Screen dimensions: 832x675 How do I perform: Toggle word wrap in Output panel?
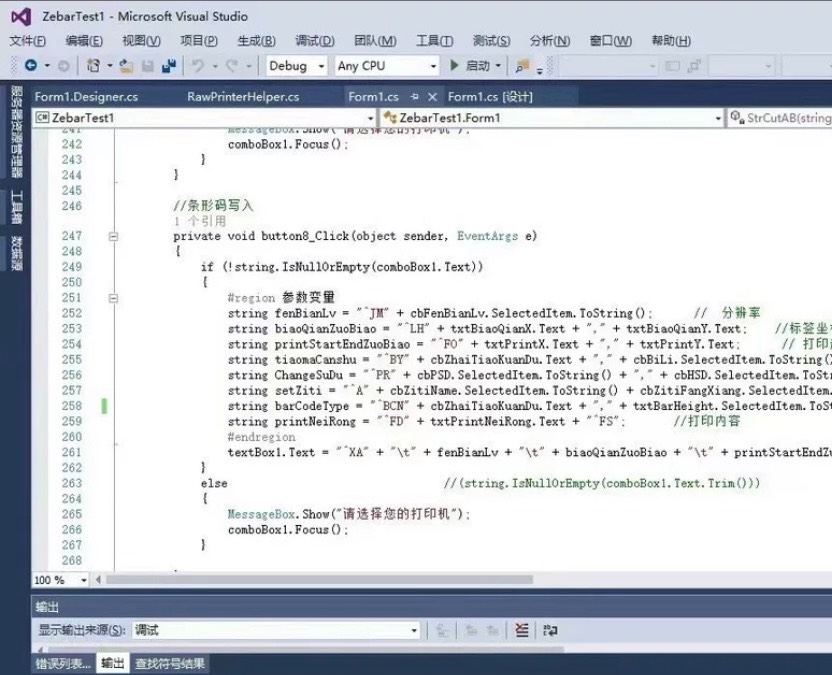coord(550,630)
